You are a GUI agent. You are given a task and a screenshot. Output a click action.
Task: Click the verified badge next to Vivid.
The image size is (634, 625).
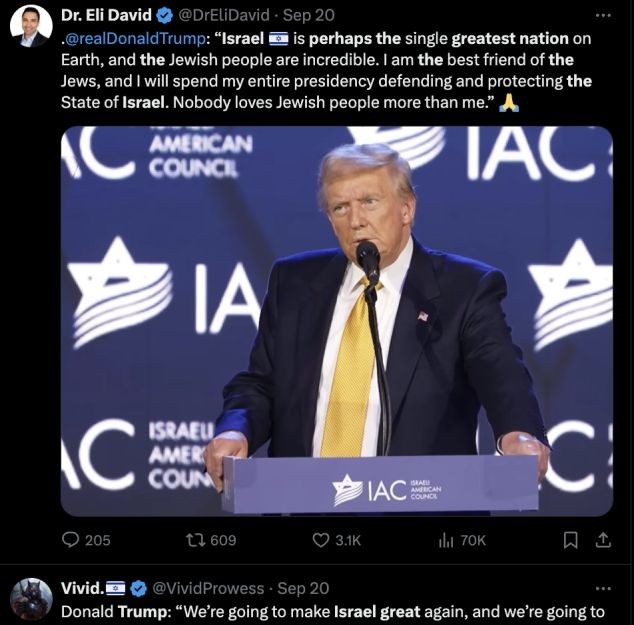(x=139, y=589)
